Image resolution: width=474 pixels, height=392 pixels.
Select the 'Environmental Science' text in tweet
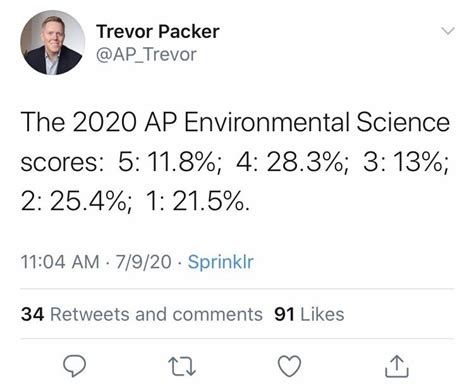pyautogui.click(x=317, y=122)
